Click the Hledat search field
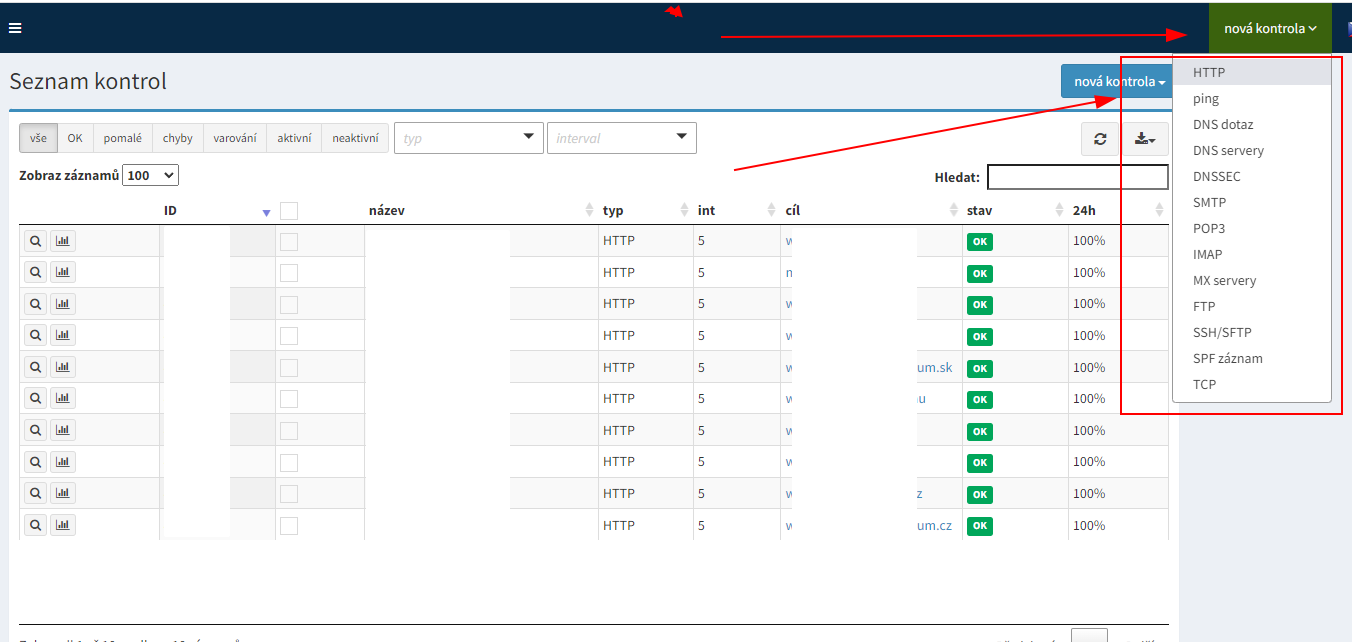 (x=1078, y=177)
